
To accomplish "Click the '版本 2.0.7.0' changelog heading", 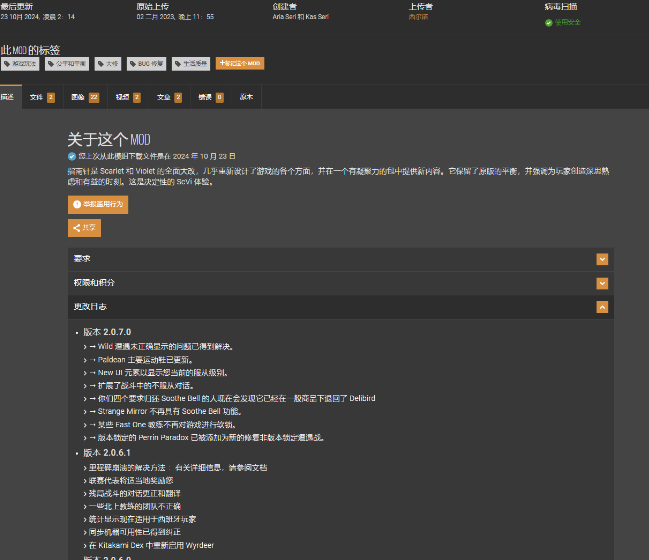I will (107, 332).
